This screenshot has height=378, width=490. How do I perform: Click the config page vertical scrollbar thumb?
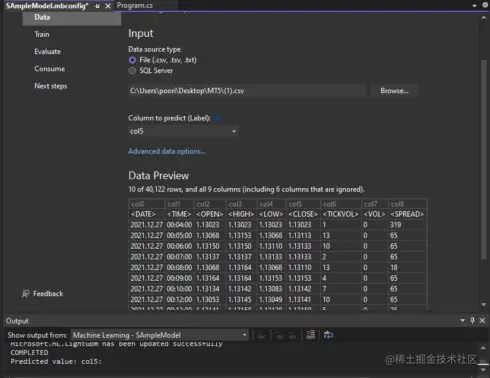[x=484, y=159]
